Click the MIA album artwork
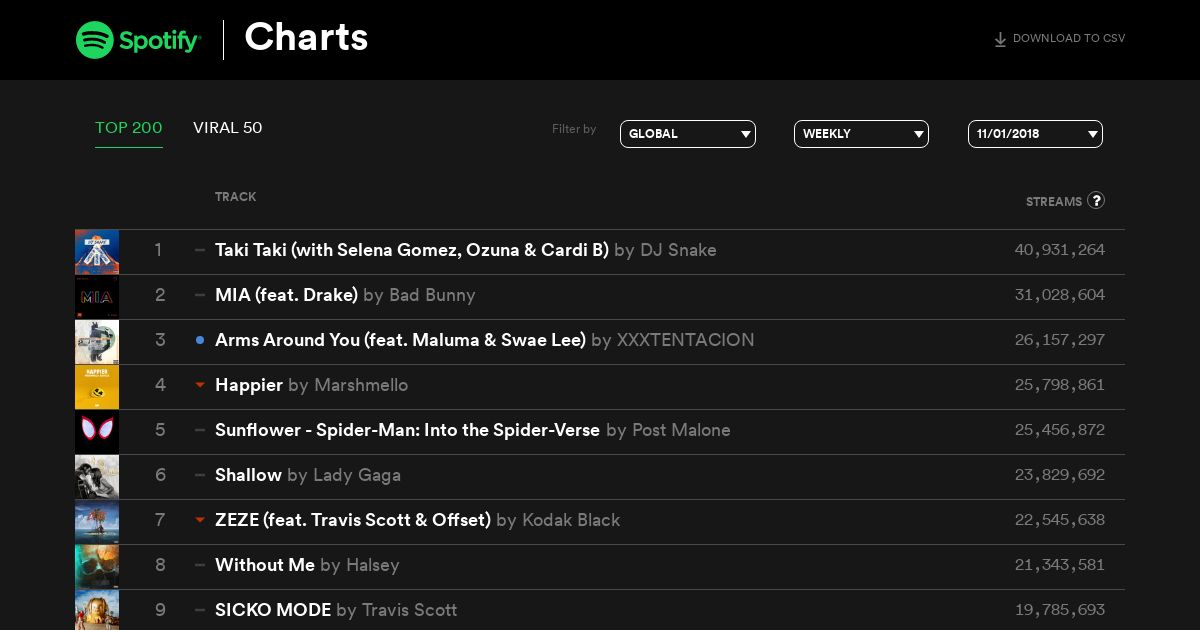The width and height of the screenshot is (1200, 630). (97, 297)
